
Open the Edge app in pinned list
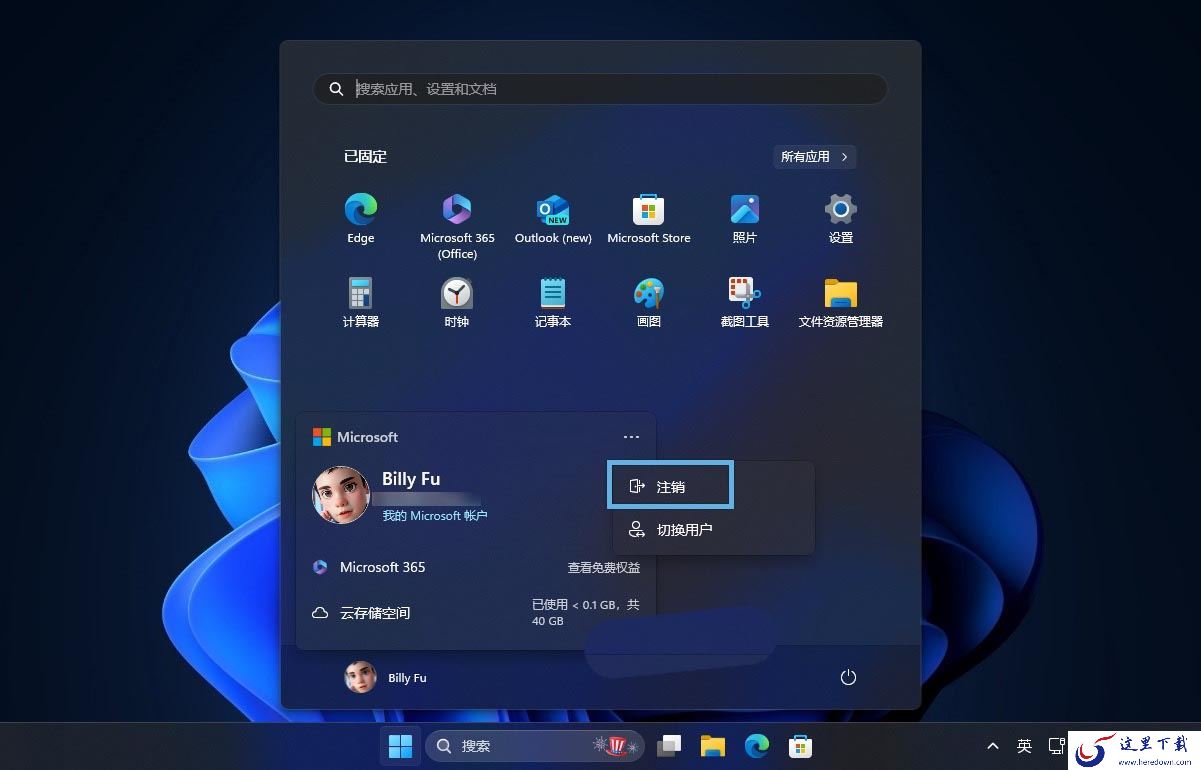click(x=361, y=218)
